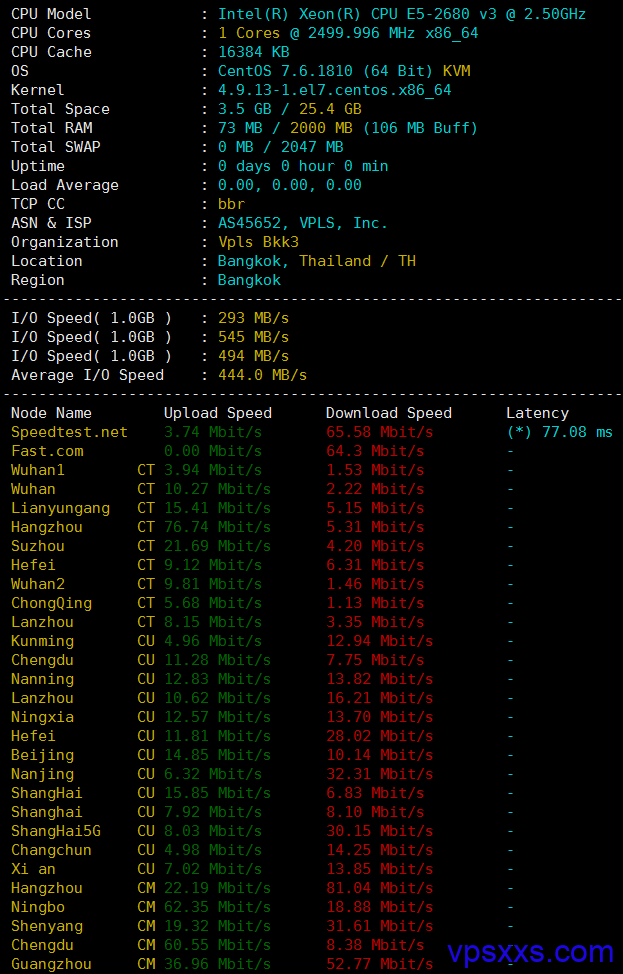Click the AS45652, VPLS, Inc. text
623x974 pixels.
[x=302, y=223]
